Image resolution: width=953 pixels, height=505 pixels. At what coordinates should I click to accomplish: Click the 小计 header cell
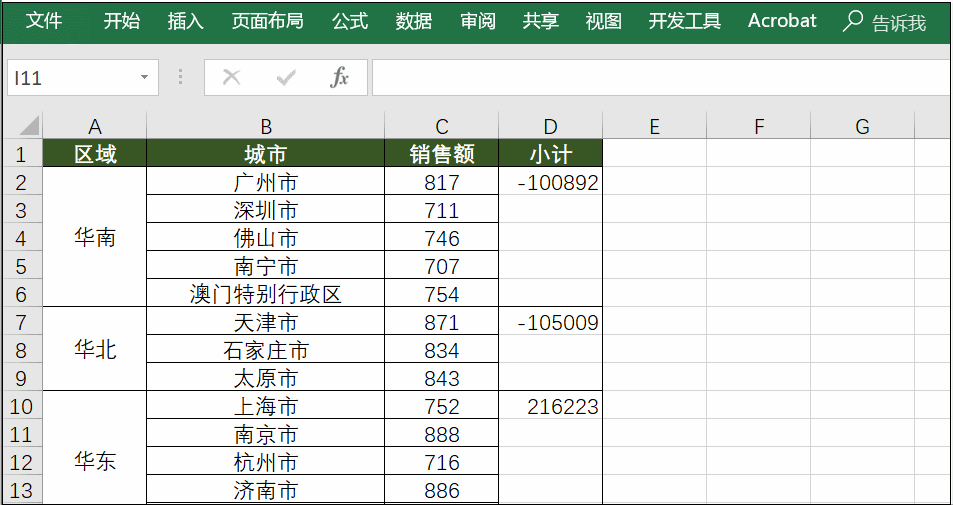point(551,153)
